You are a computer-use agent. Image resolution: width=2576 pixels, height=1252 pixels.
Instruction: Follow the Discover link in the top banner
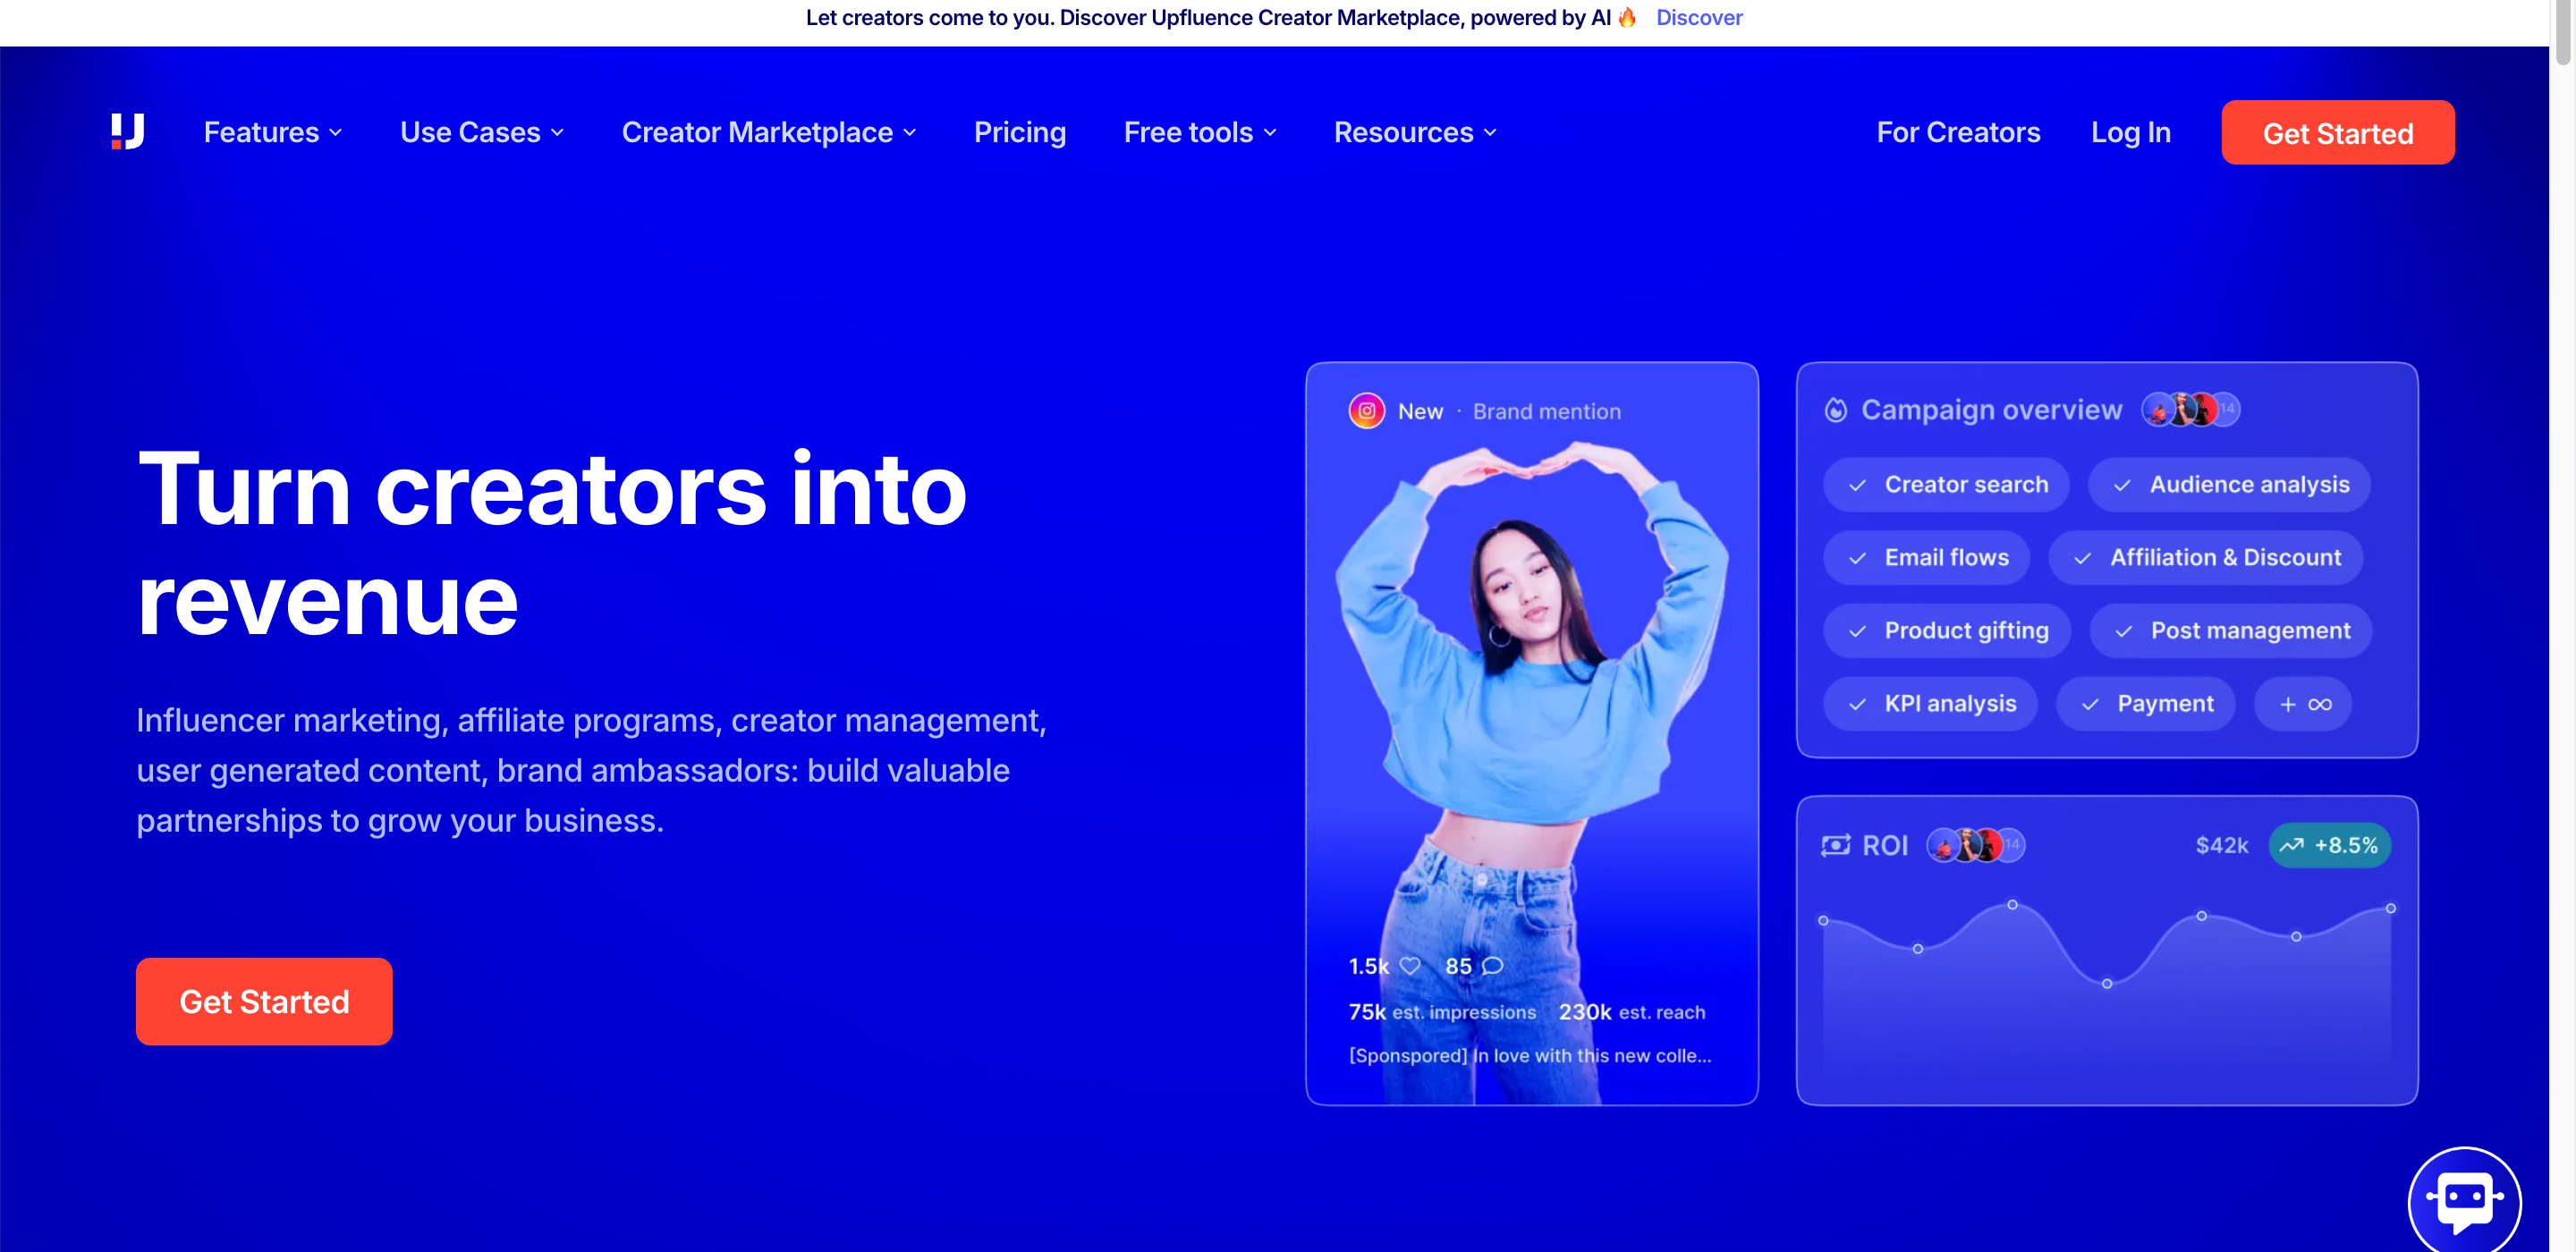[x=1699, y=17]
